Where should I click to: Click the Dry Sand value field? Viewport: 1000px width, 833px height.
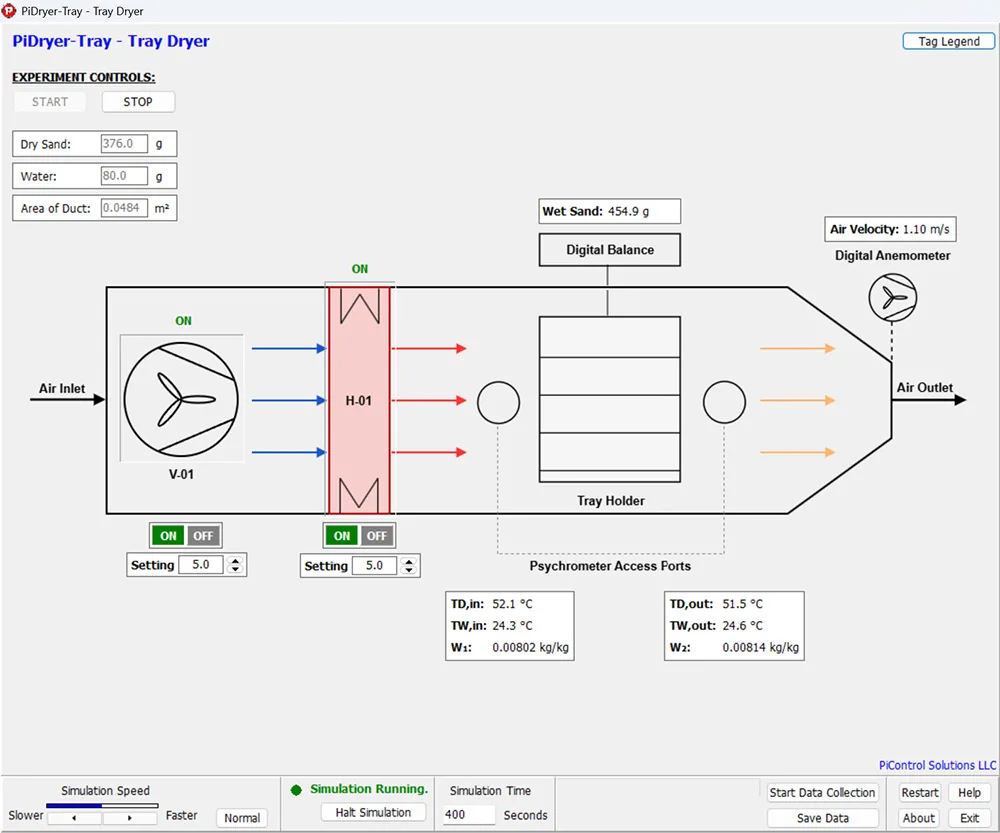click(x=124, y=144)
